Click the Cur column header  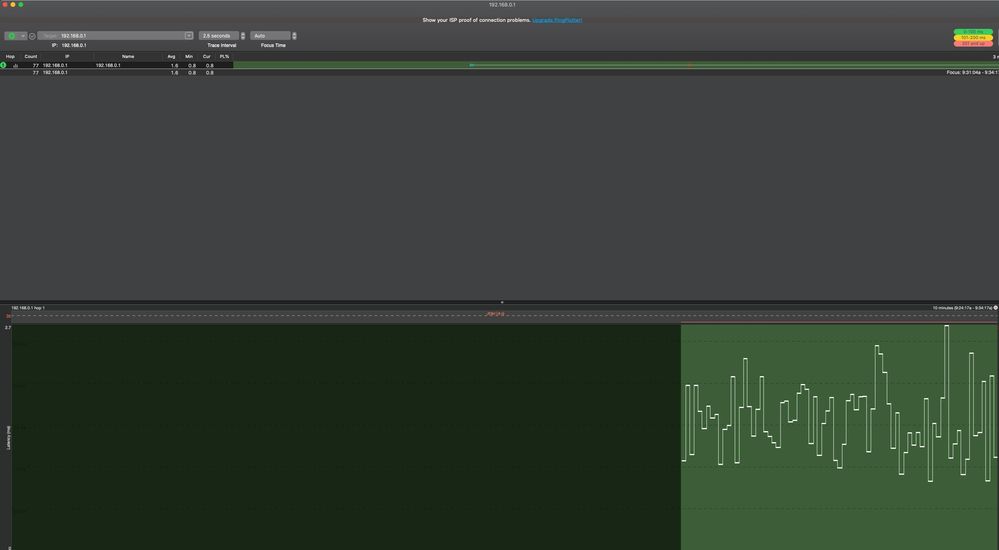(x=206, y=56)
